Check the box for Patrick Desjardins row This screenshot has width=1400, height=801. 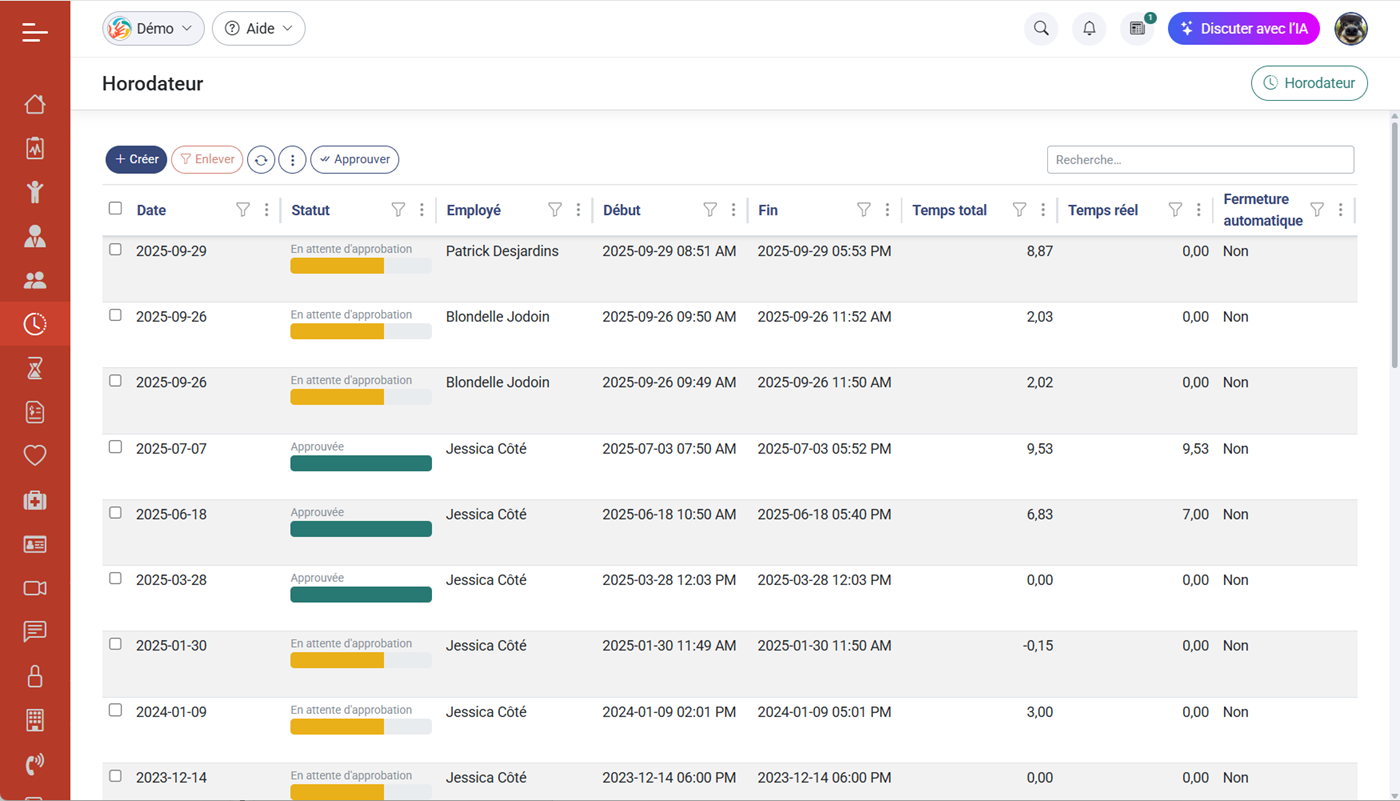(115, 250)
